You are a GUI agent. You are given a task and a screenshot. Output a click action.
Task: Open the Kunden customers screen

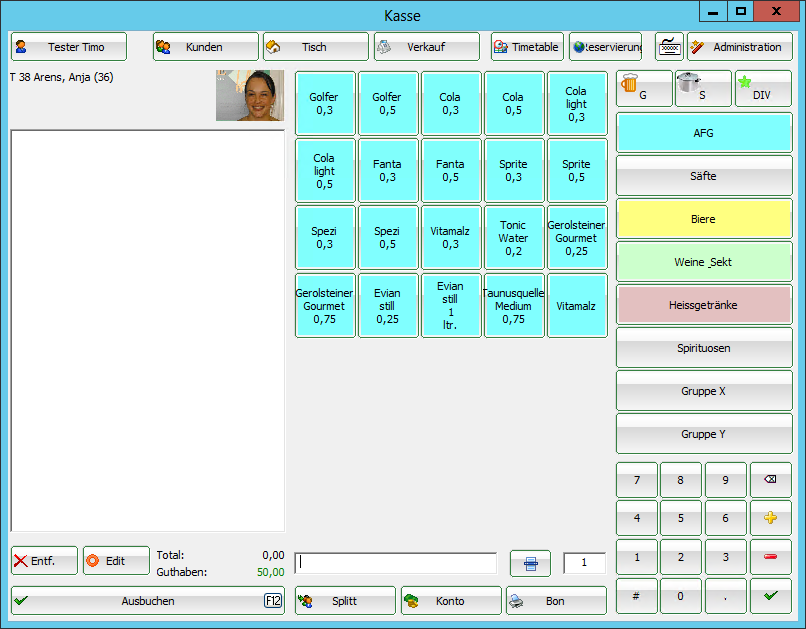coord(206,47)
